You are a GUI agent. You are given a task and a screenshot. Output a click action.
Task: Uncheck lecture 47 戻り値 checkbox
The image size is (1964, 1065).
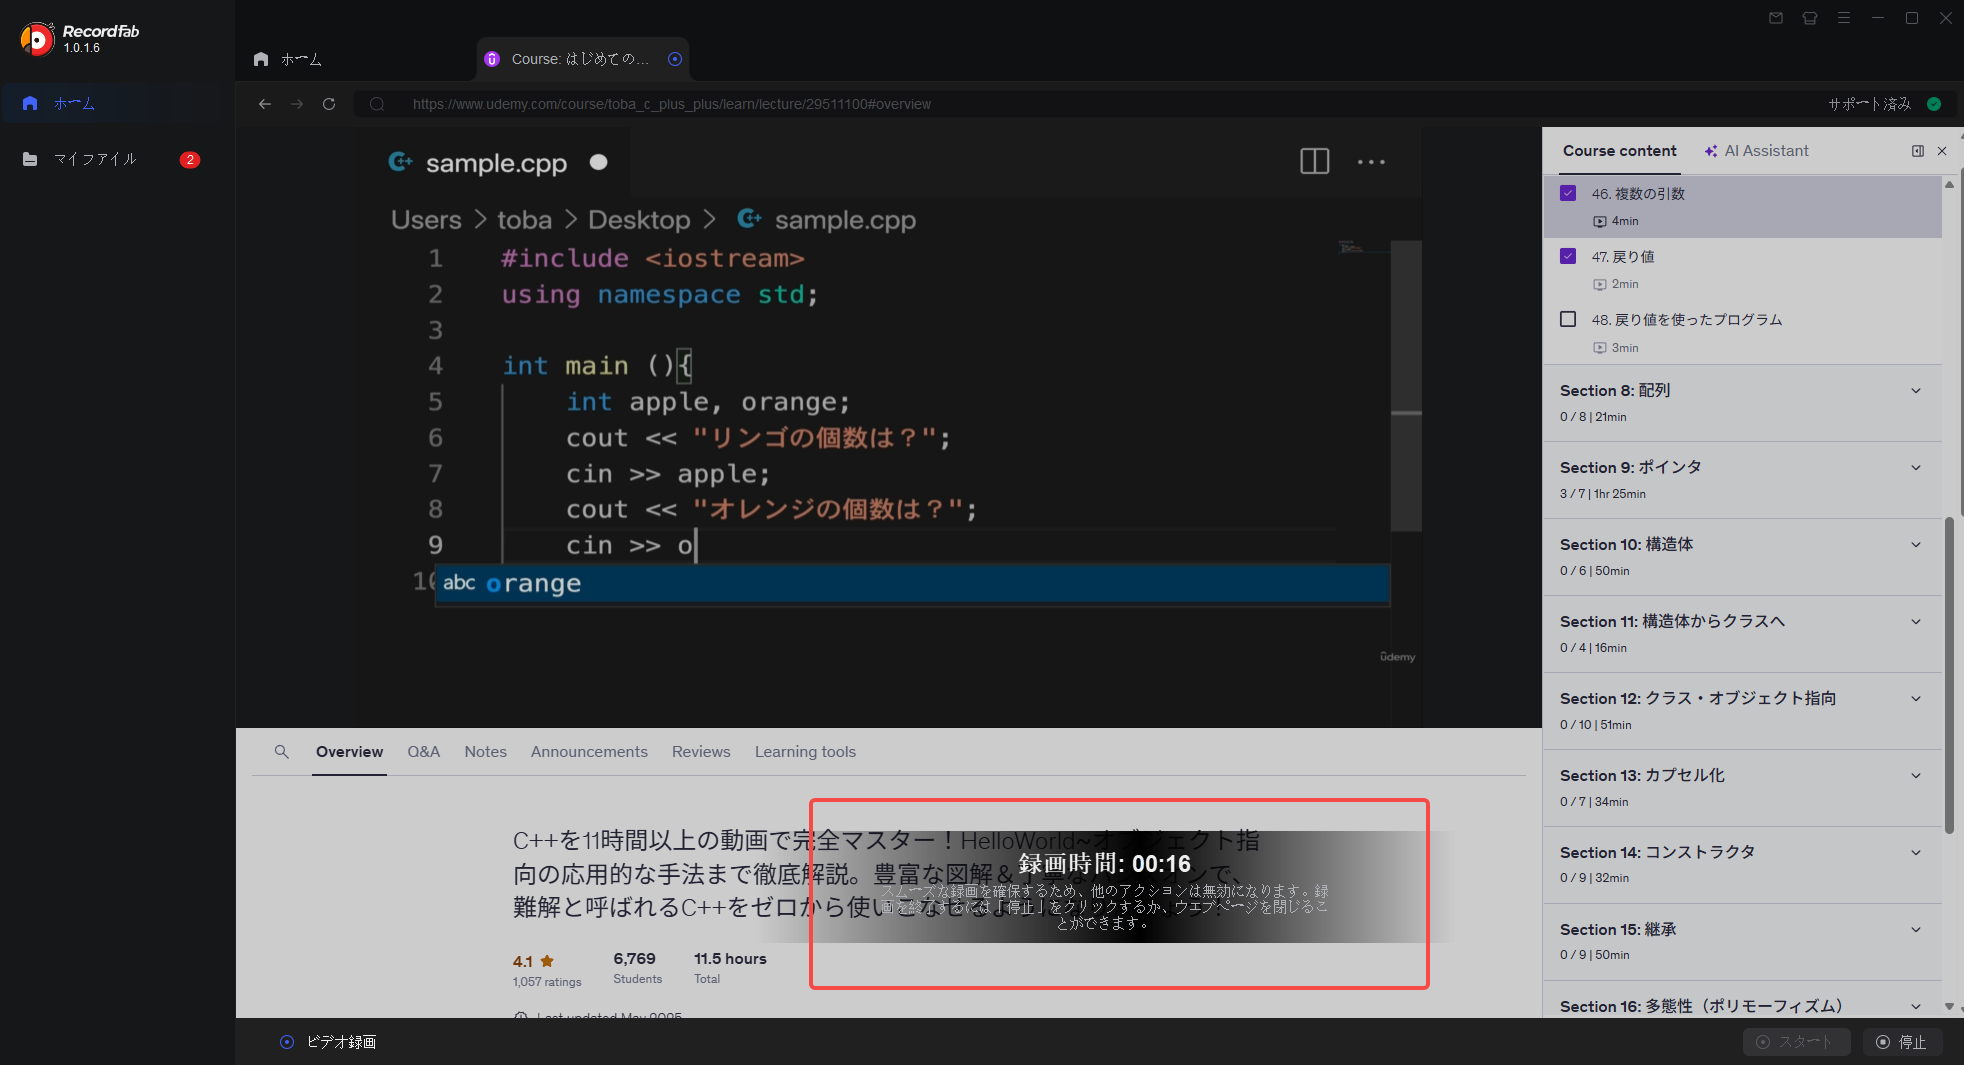click(x=1568, y=256)
